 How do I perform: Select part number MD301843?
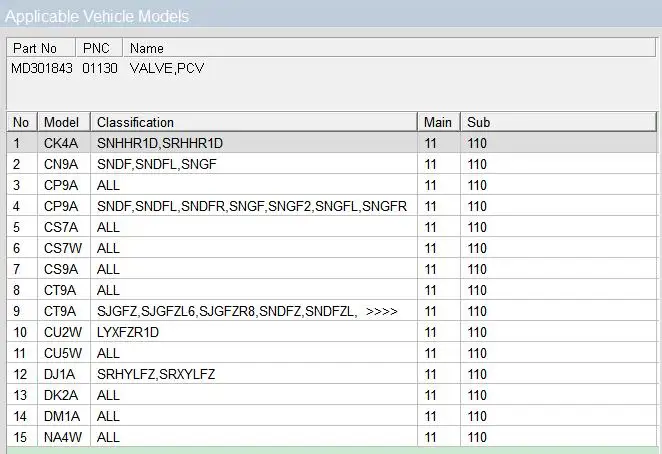click(x=42, y=68)
